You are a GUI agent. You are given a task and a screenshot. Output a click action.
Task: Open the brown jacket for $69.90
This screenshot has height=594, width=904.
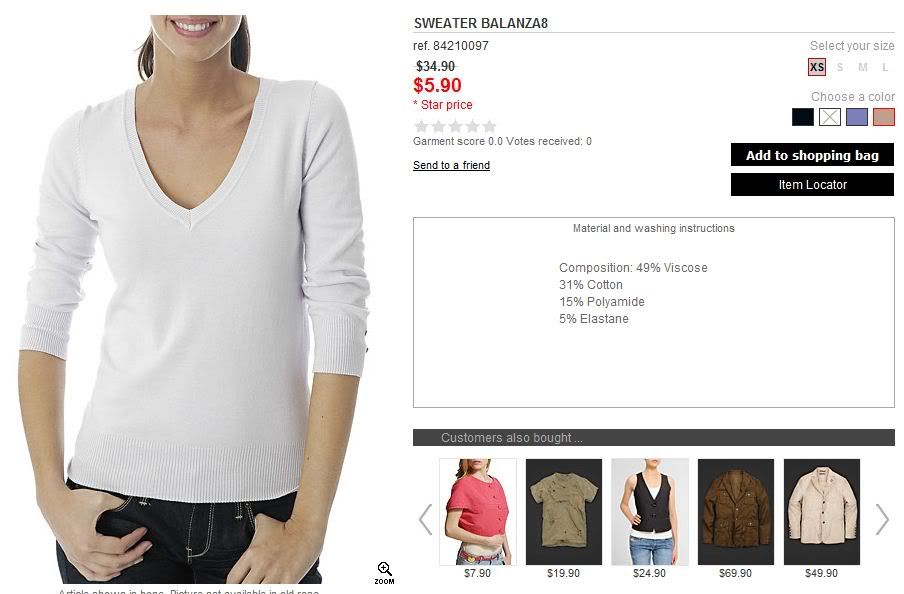(x=736, y=512)
